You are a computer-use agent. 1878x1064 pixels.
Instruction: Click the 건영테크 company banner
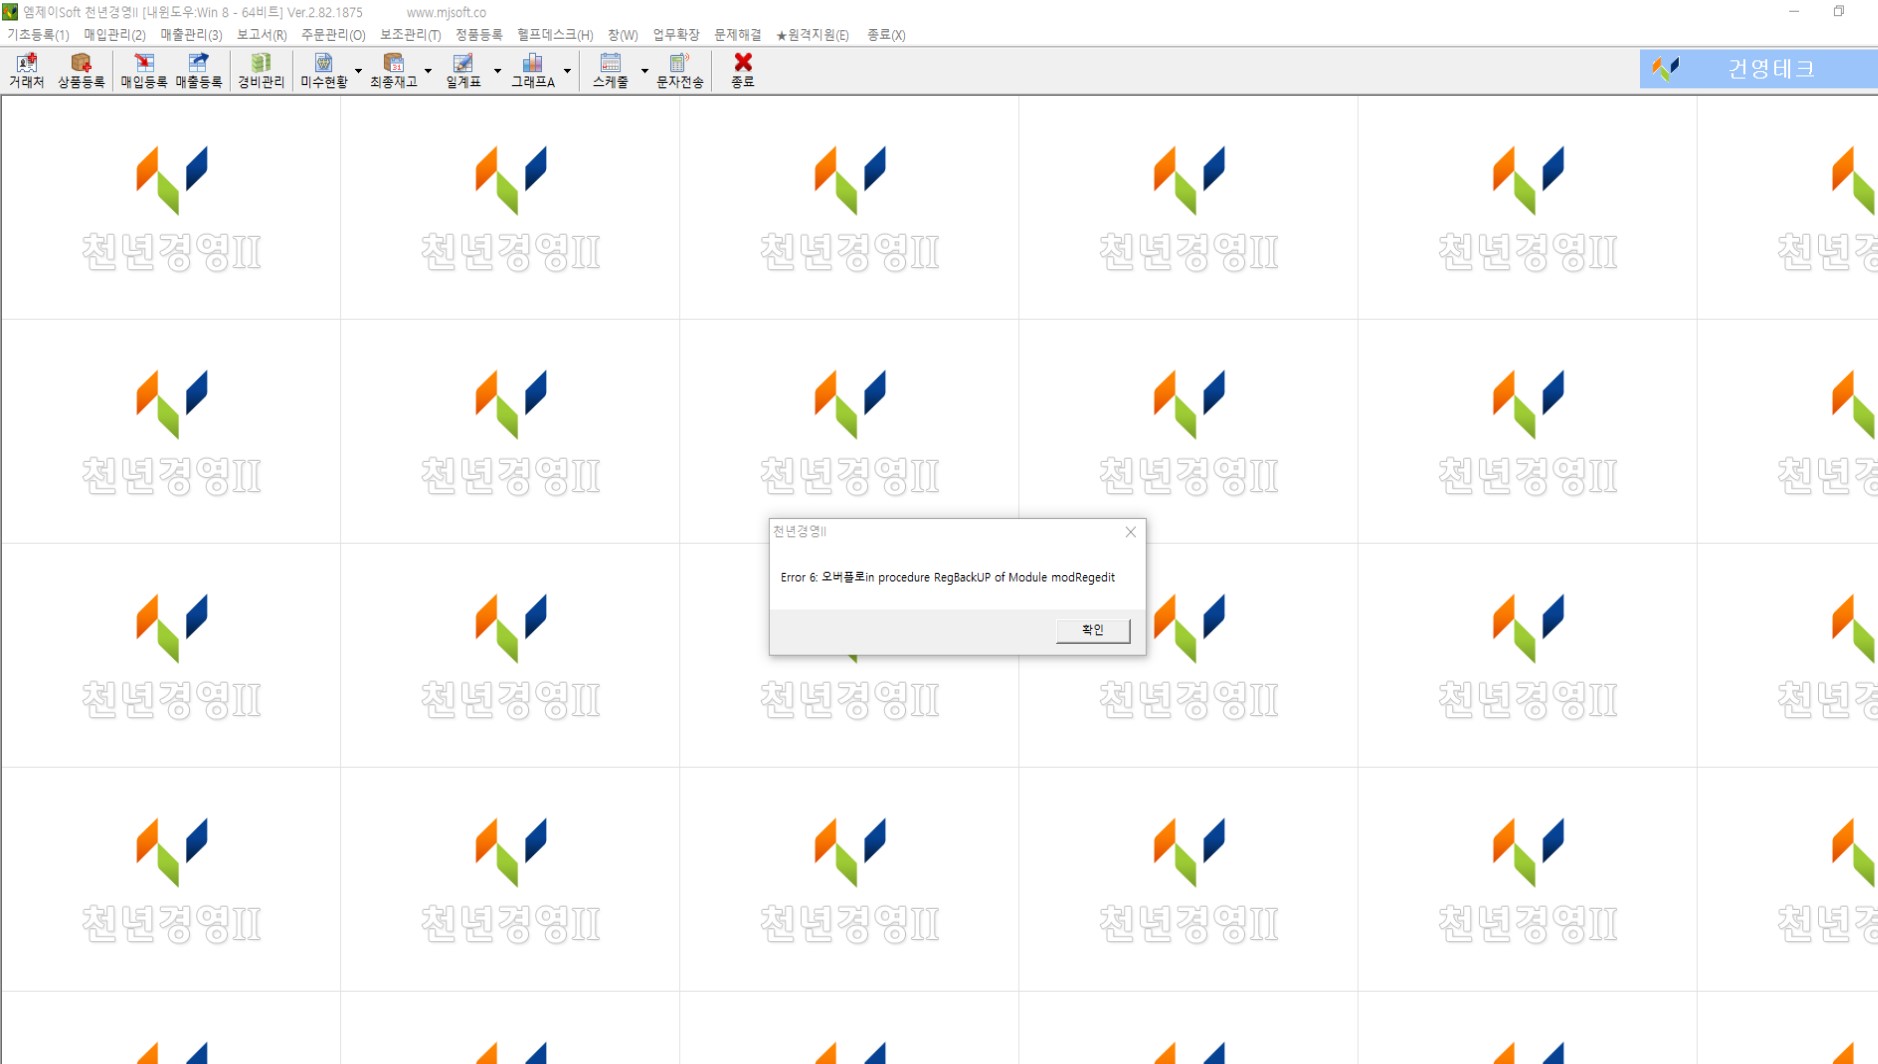(1758, 69)
